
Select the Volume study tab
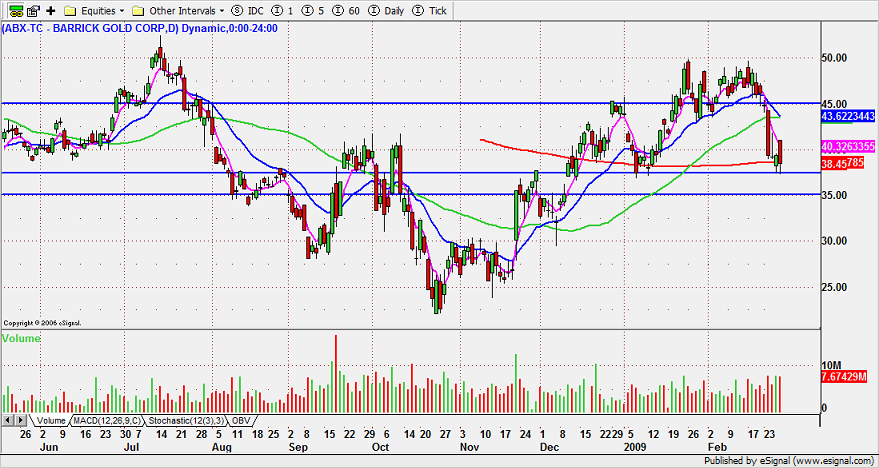pos(50,420)
